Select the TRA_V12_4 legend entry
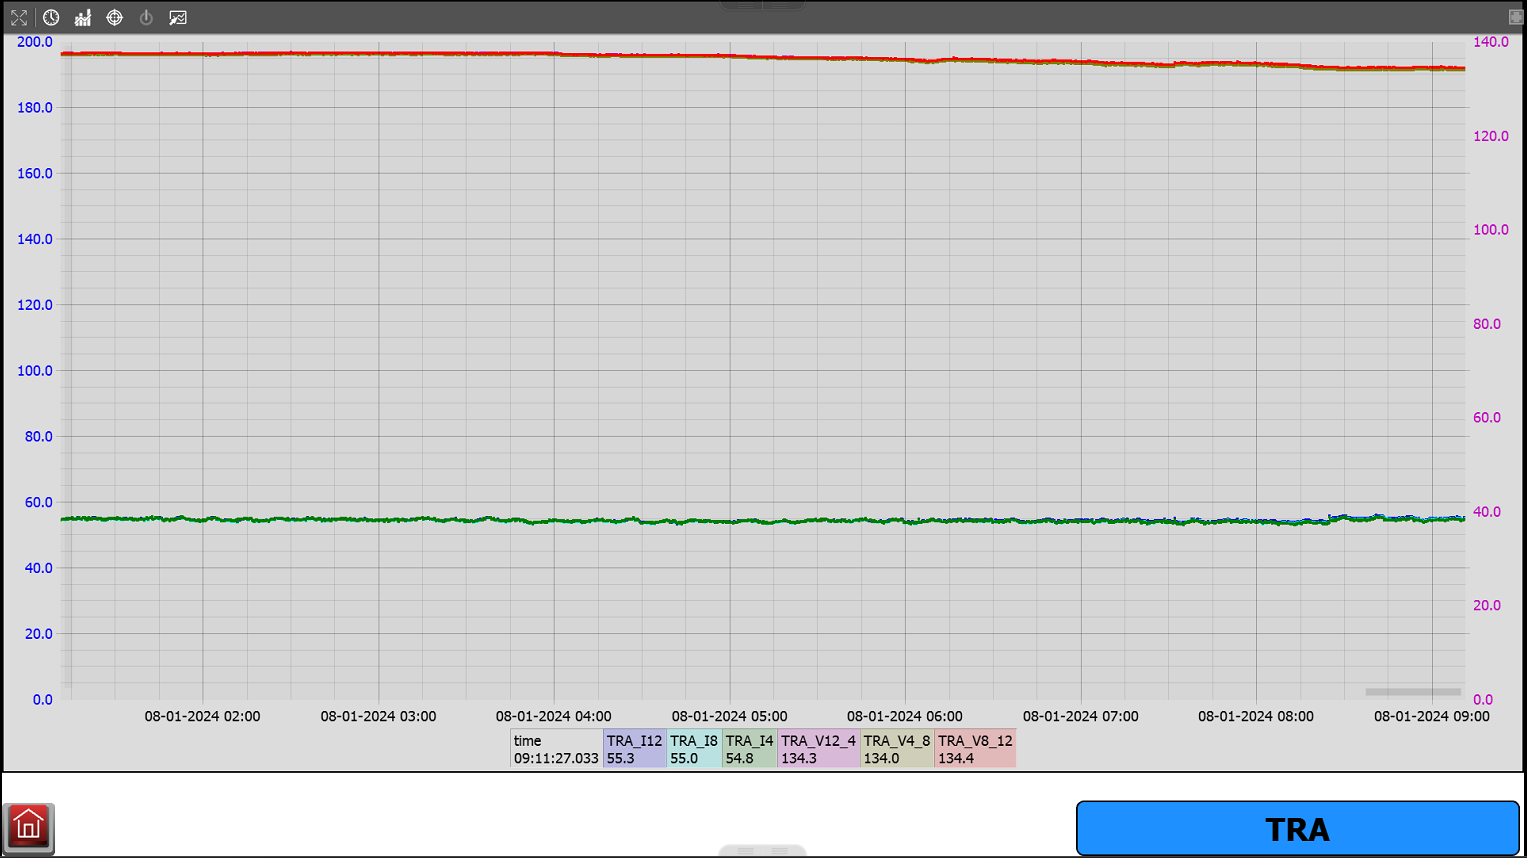Viewport: 1527px width, 858px height. pyautogui.click(x=818, y=749)
